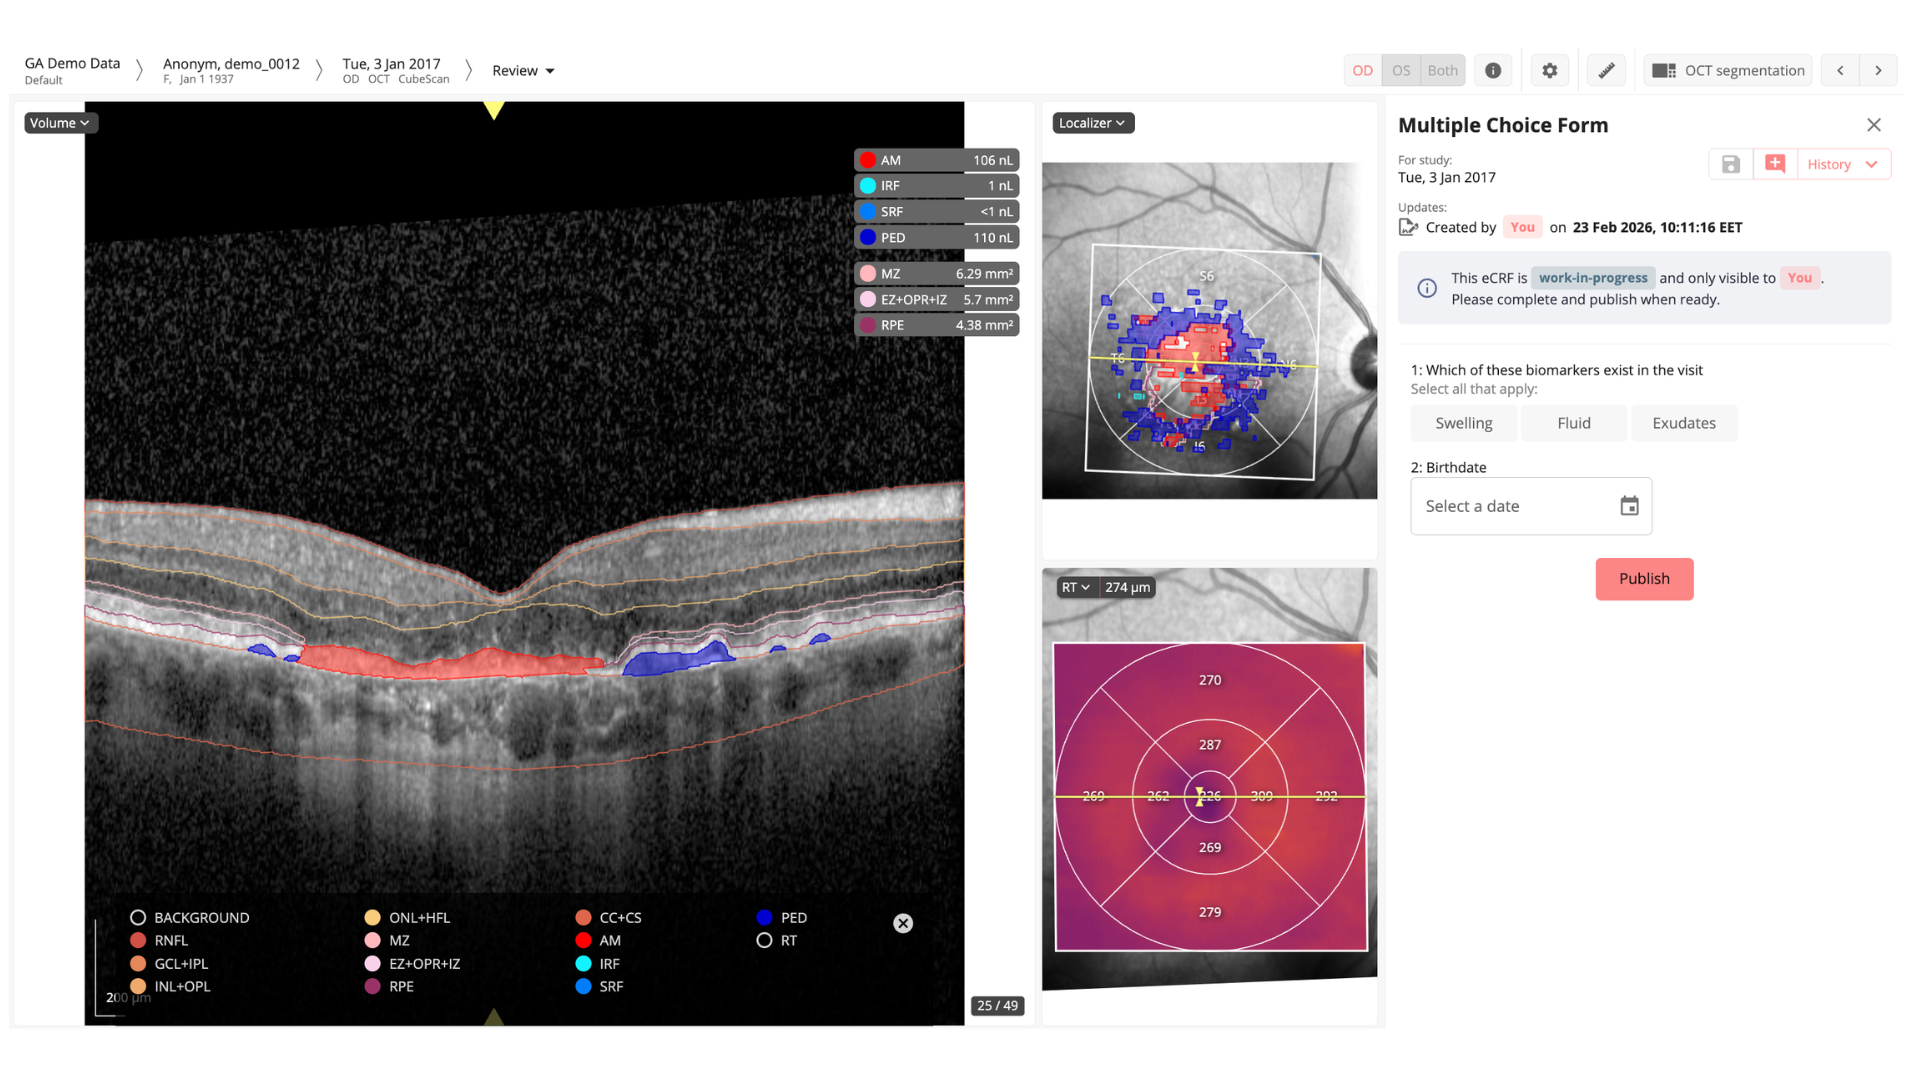Screen dimensions: 1920x1080
Task: Close the layer legend overlay
Action: (903, 923)
